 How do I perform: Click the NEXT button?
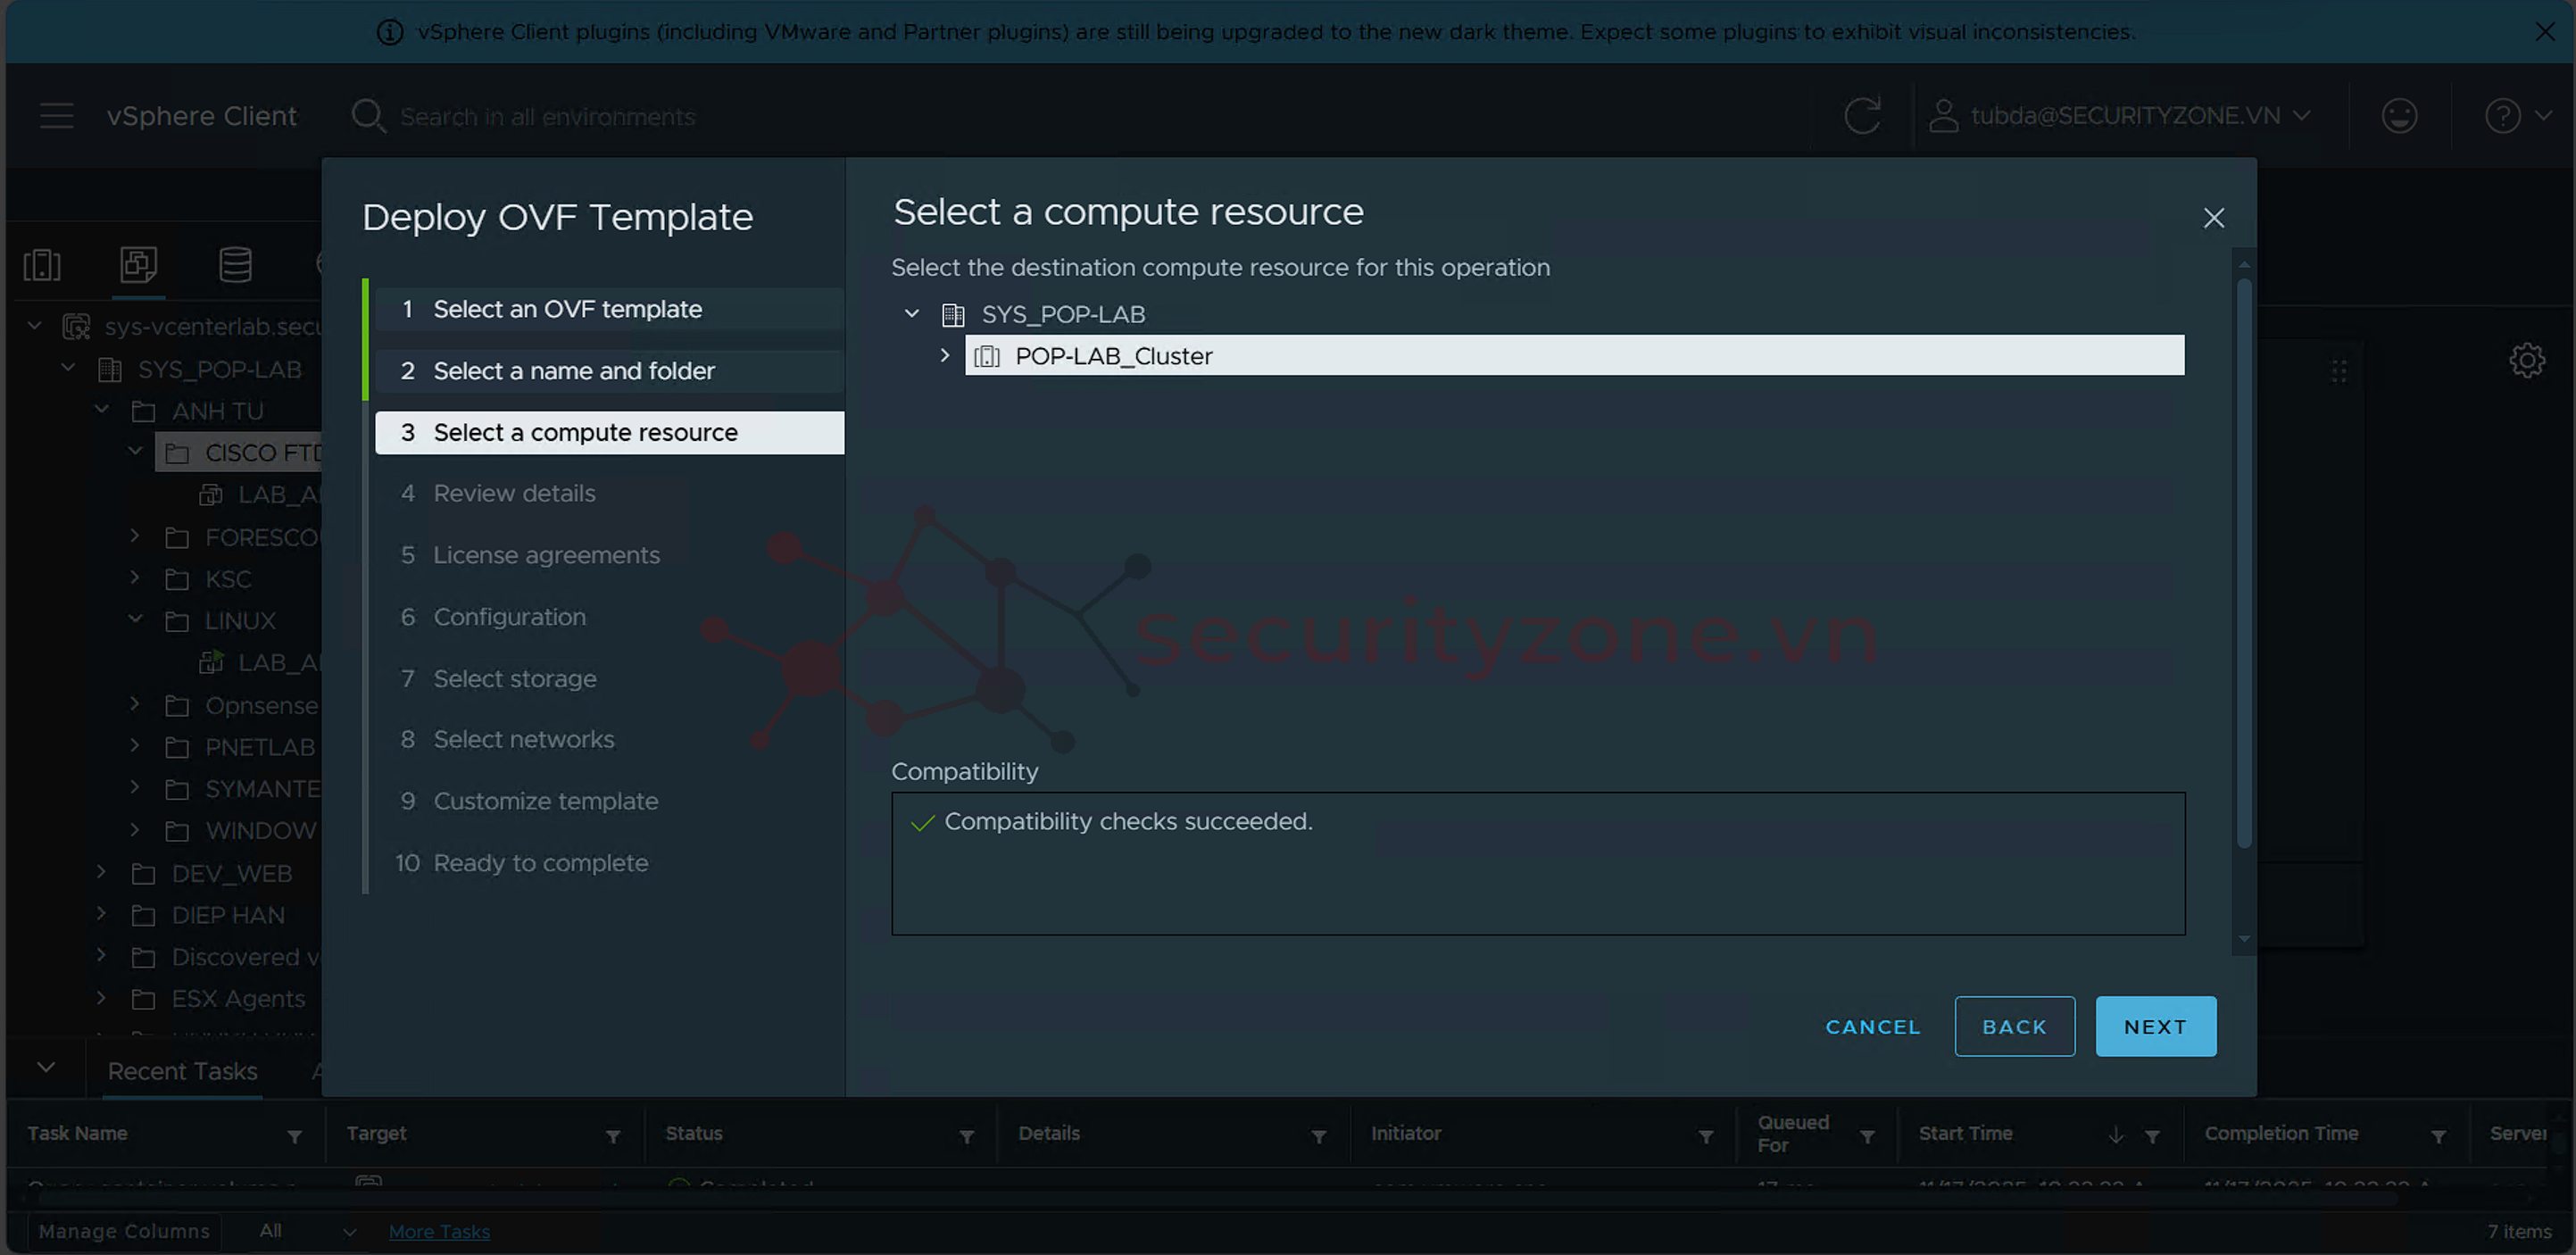point(2155,1026)
